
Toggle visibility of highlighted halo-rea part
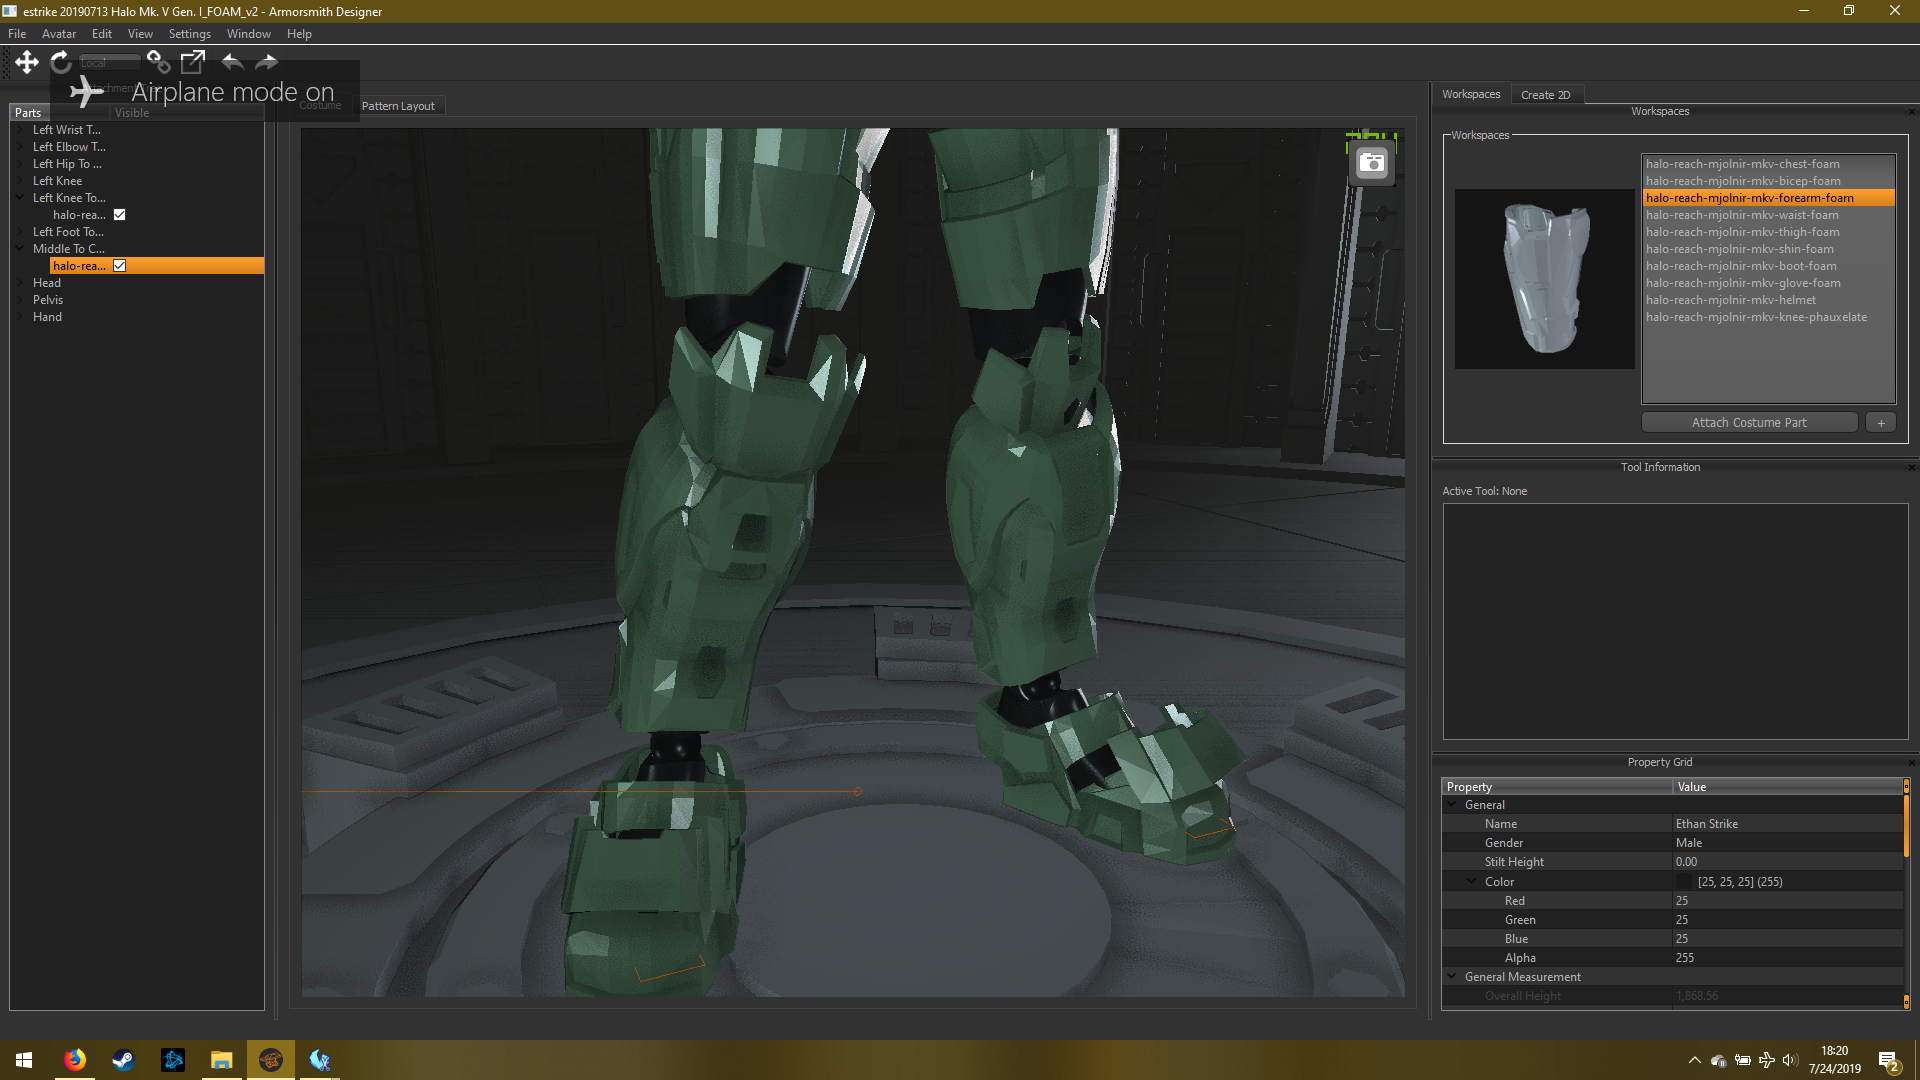(120, 266)
